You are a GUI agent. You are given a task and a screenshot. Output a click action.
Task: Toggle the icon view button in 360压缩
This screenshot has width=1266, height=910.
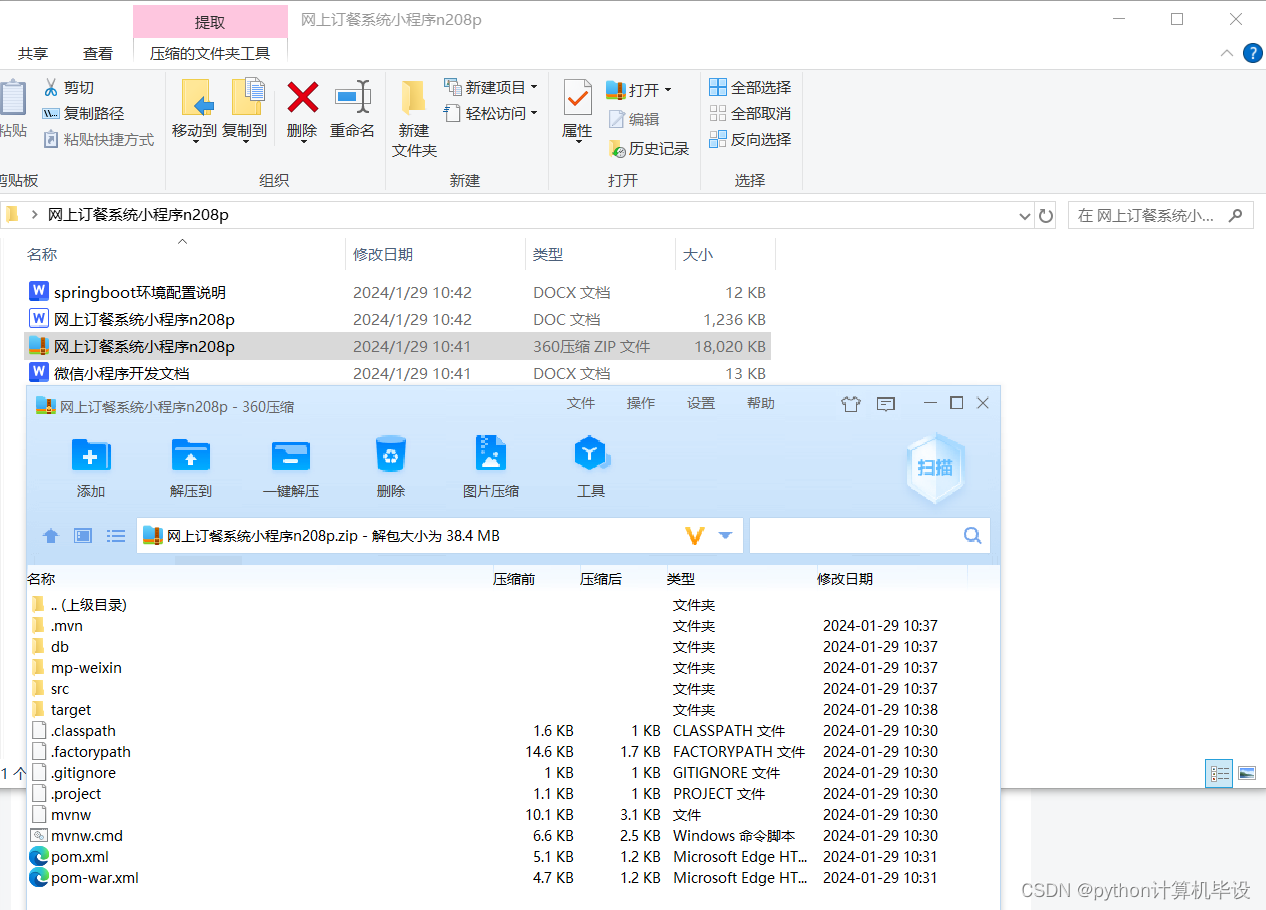click(x=83, y=536)
